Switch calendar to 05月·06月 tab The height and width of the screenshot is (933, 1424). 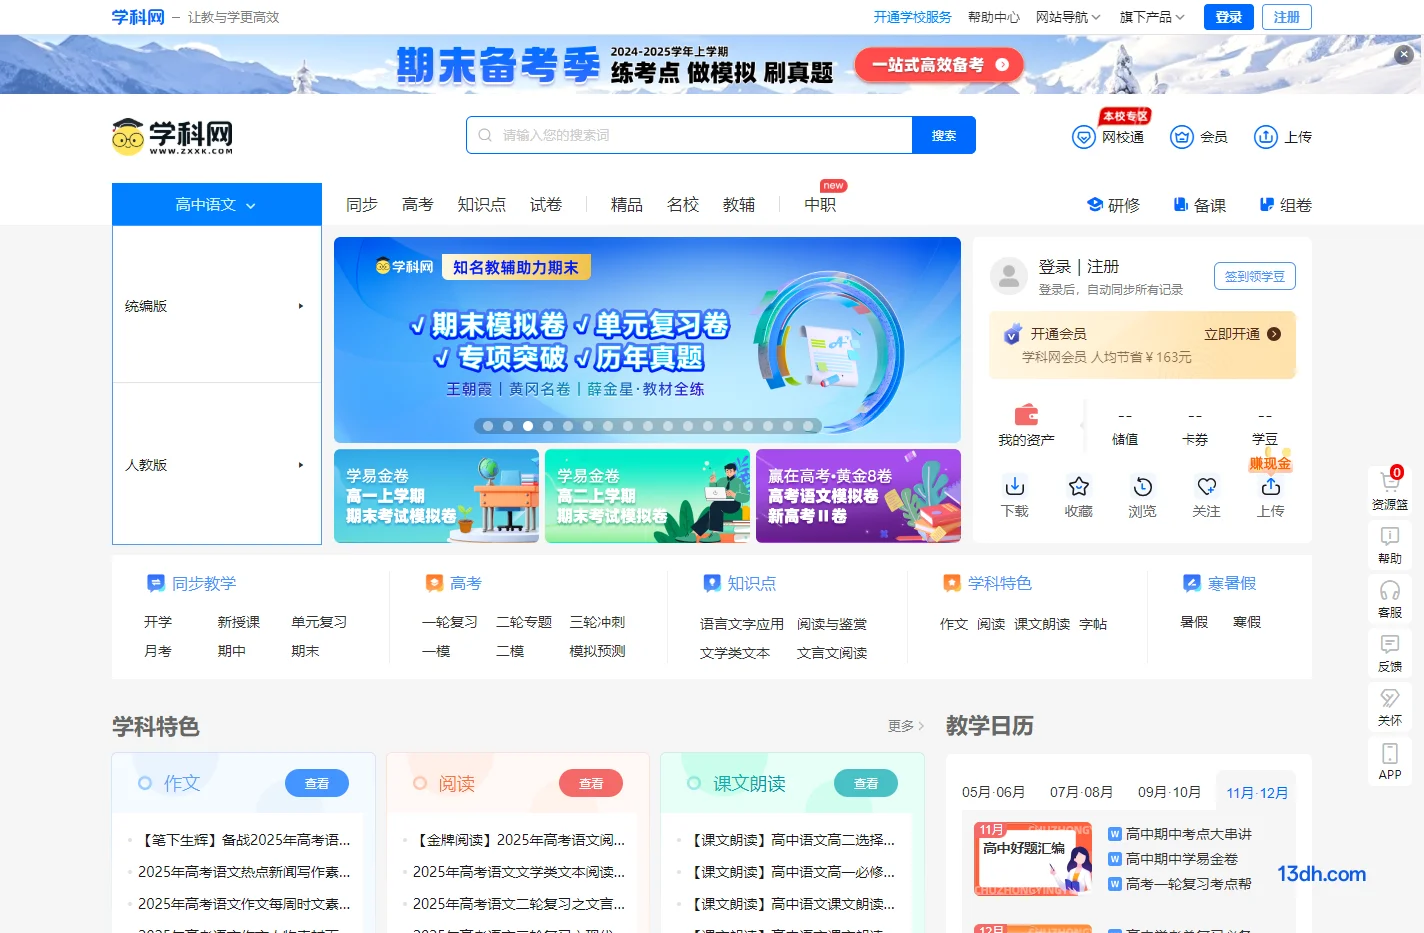(993, 792)
